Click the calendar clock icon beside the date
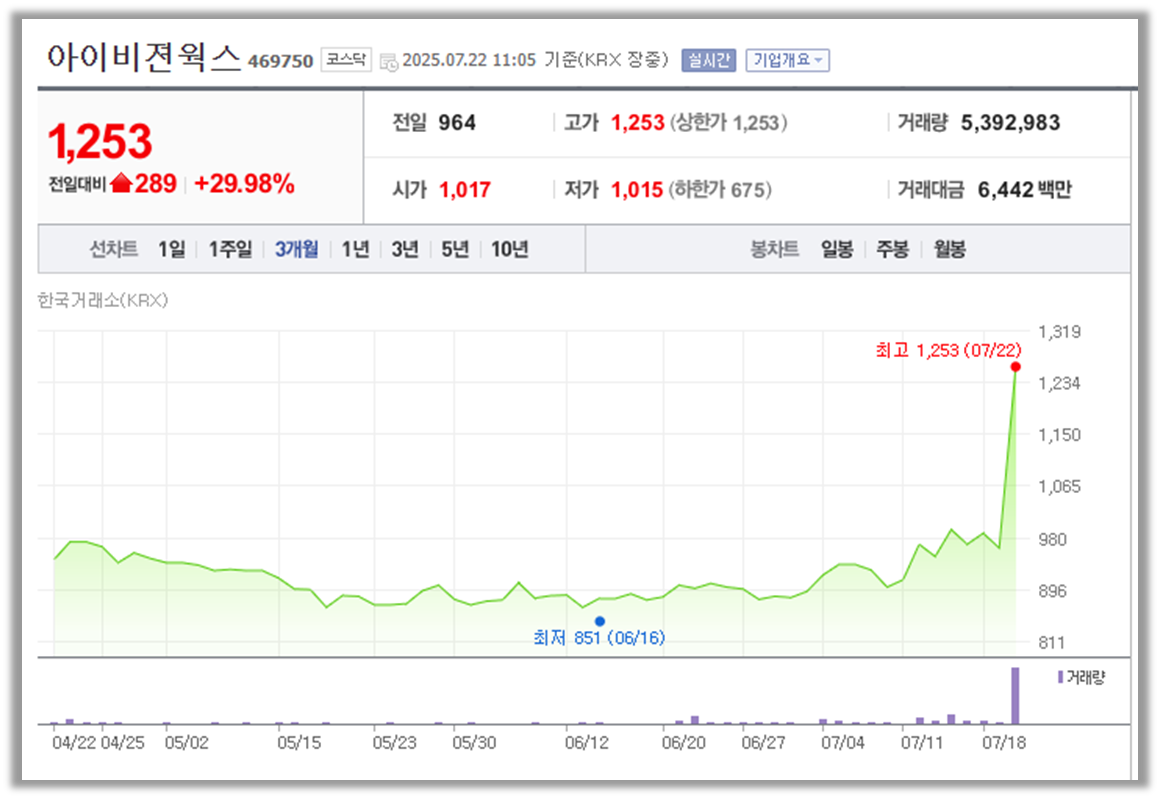 (x=388, y=62)
